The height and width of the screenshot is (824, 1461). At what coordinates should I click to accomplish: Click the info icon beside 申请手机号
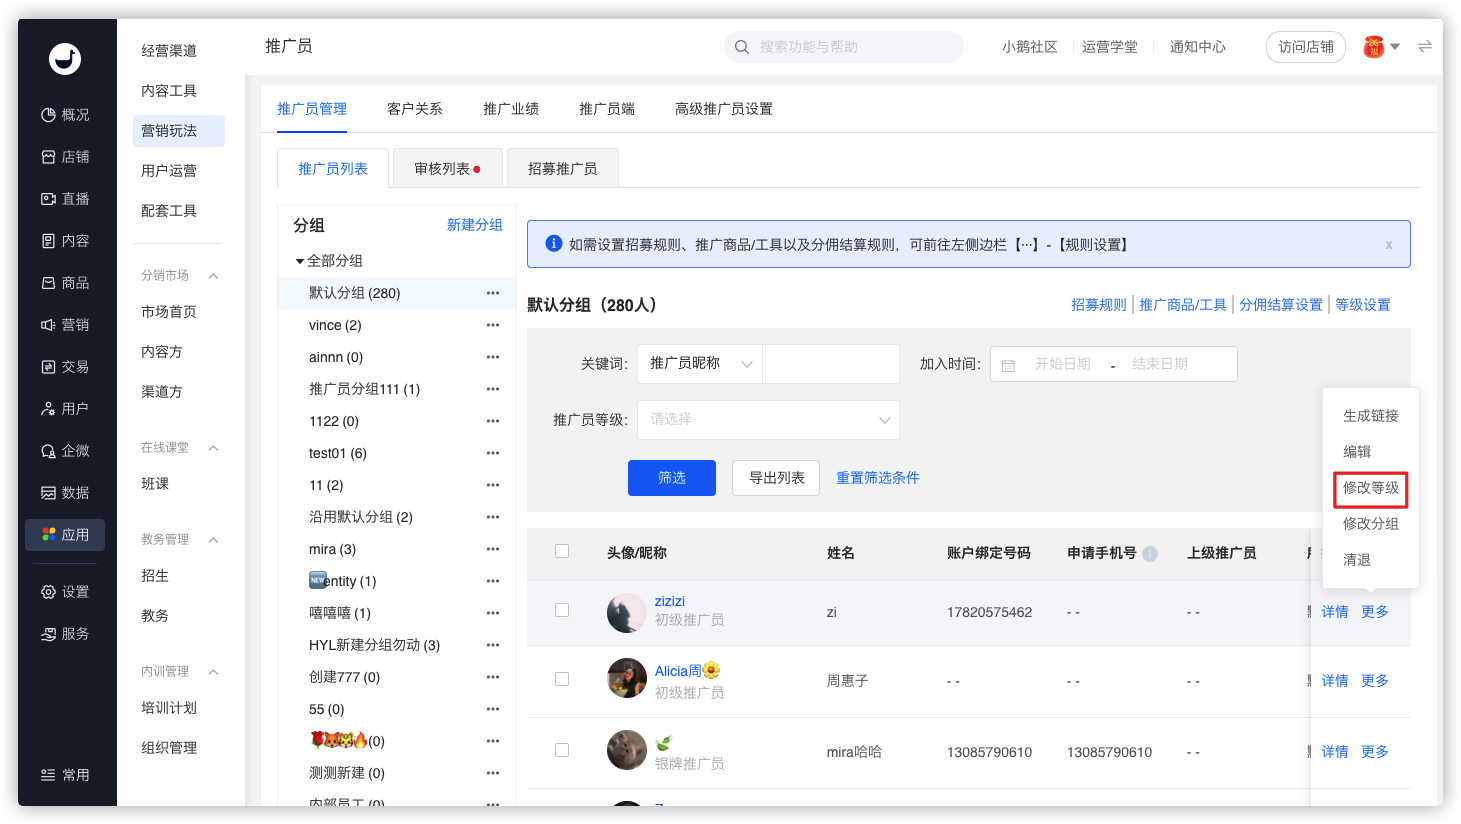(x=1150, y=554)
